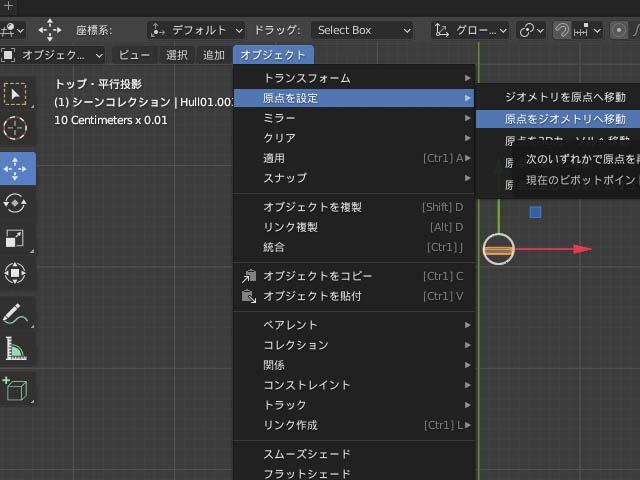This screenshot has width=640, height=480.
Task: Click the red X-axis gizmo arrow
Action: 582,249
